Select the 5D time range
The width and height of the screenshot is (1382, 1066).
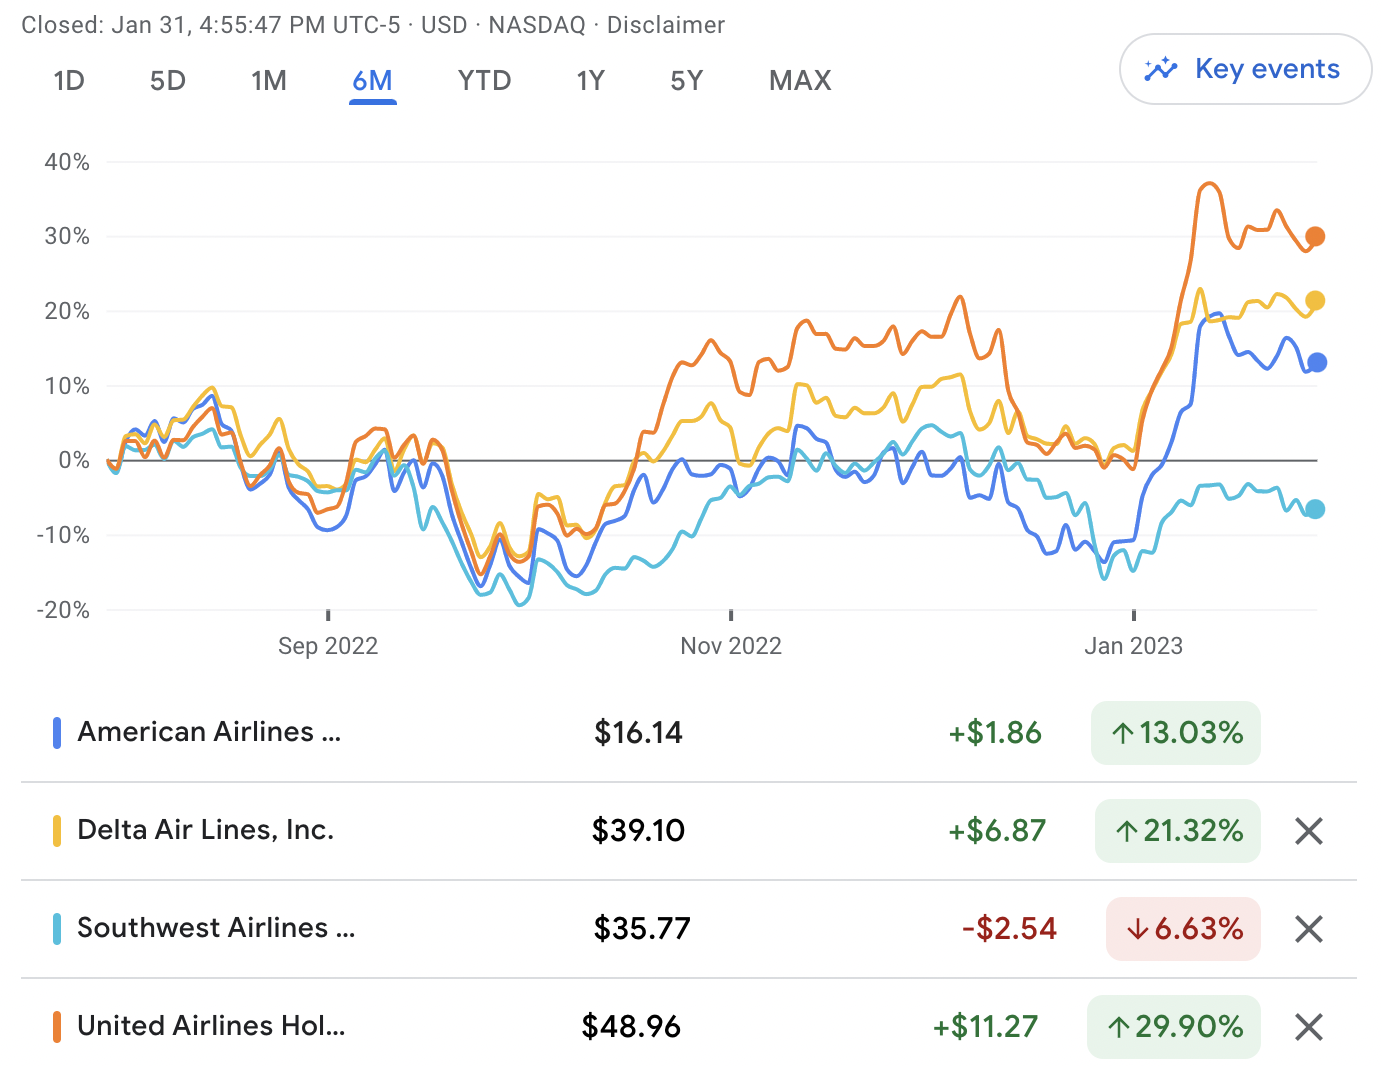pyautogui.click(x=168, y=81)
